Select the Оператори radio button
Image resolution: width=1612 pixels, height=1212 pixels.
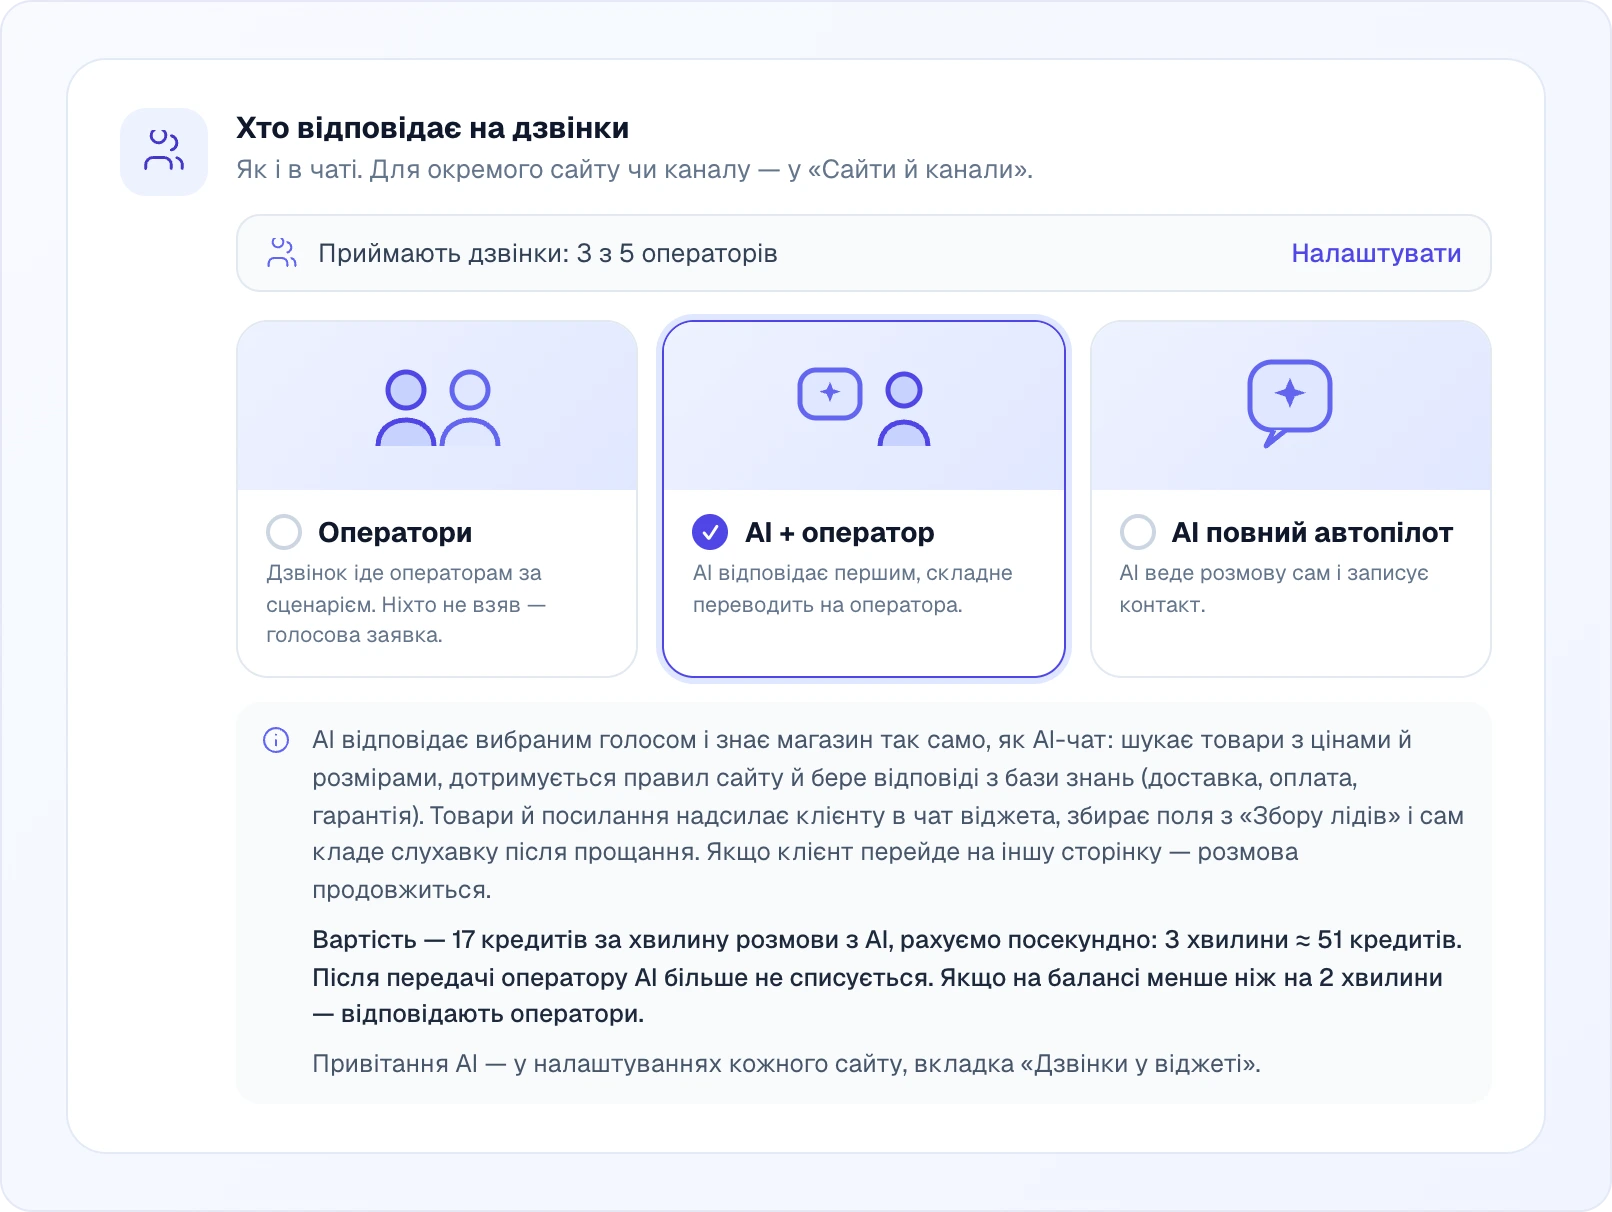coord(284,532)
